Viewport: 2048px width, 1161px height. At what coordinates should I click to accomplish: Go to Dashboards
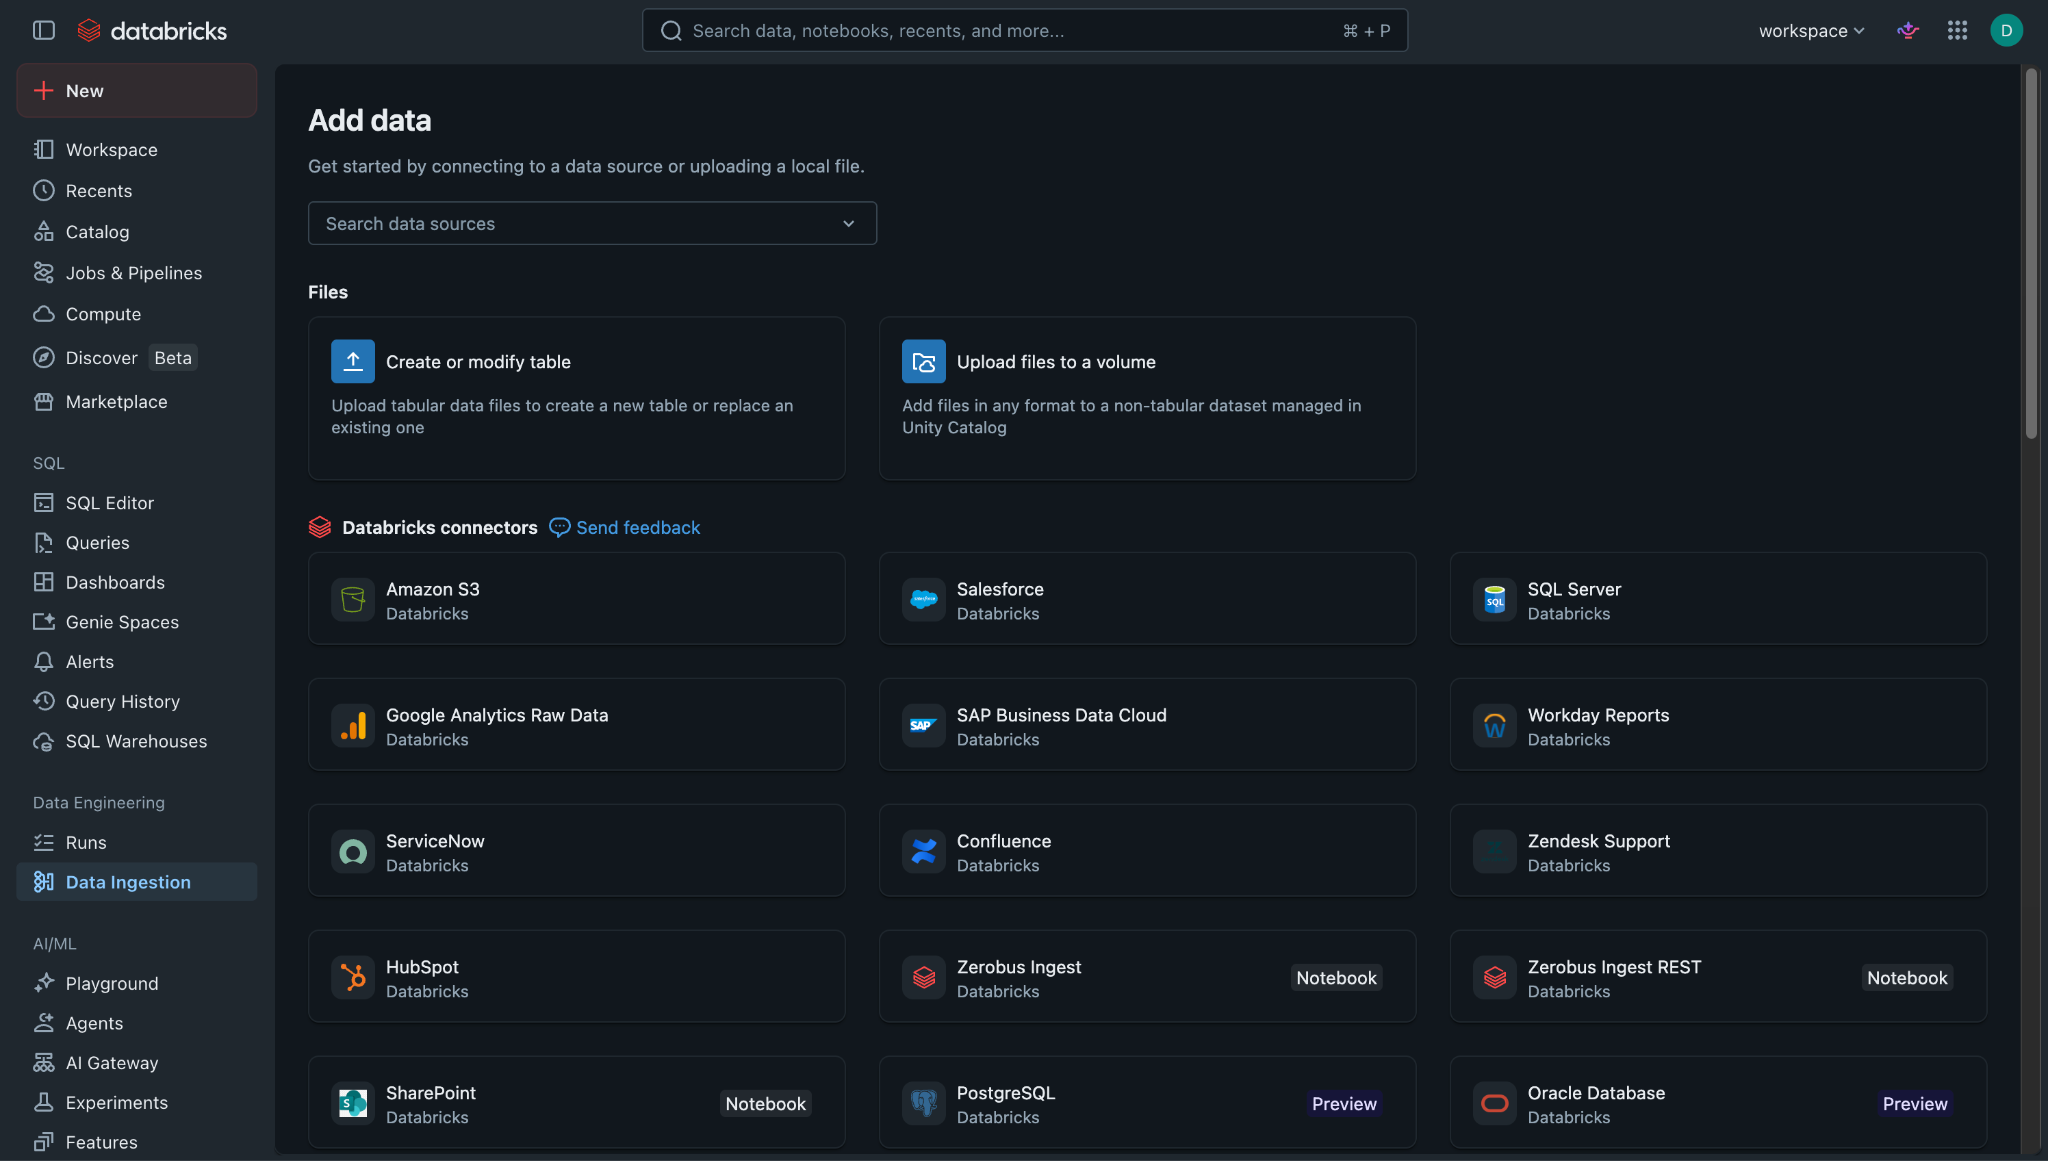click(137, 583)
